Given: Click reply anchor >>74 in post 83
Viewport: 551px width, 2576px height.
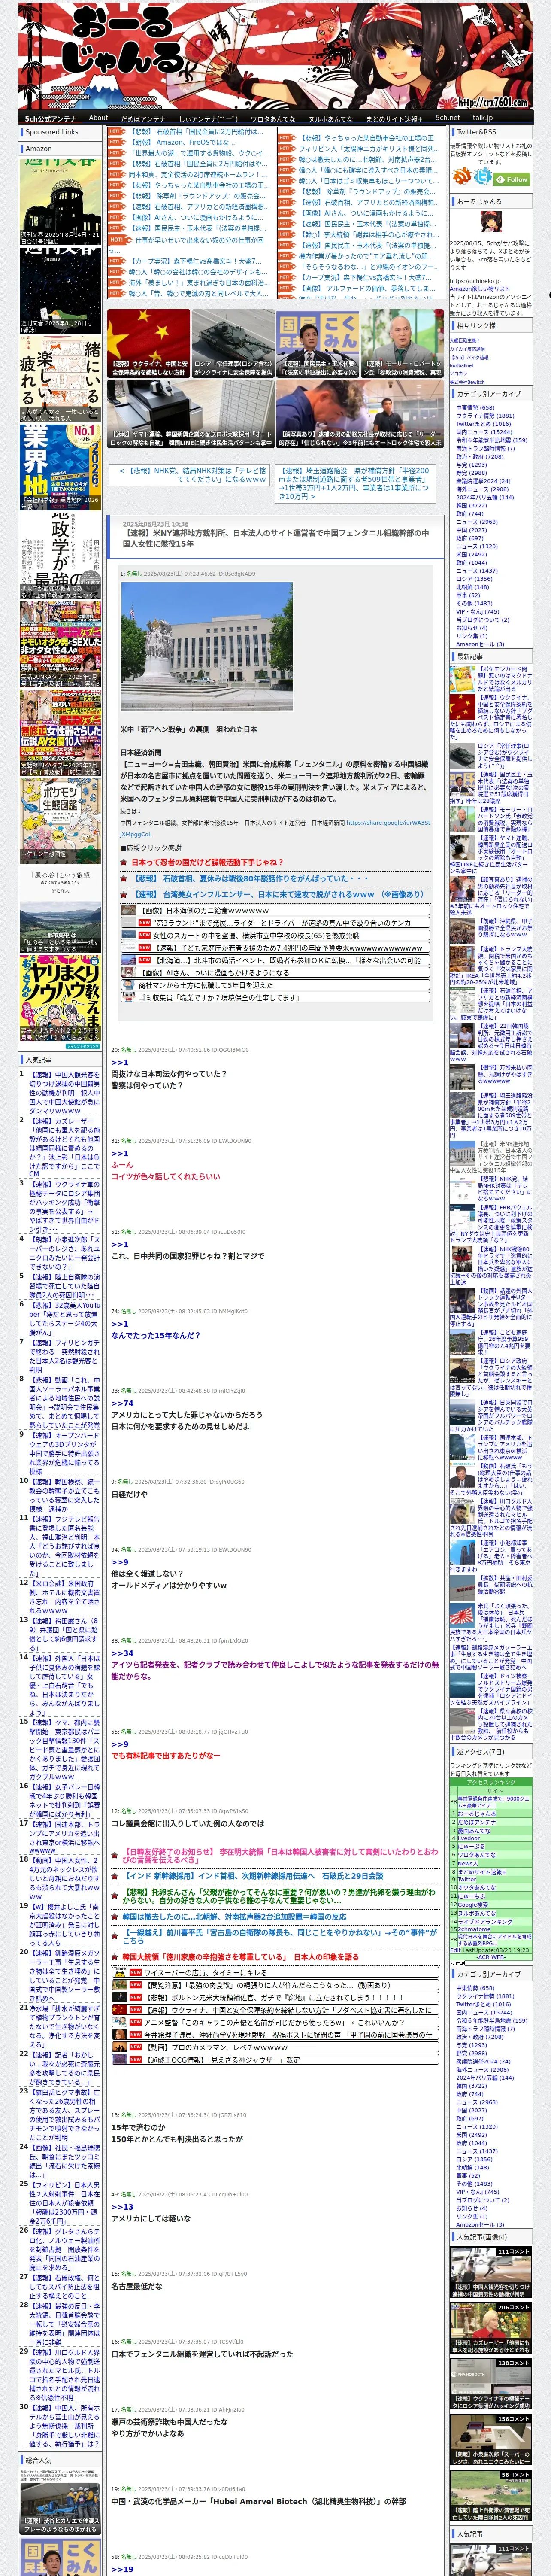Looking at the screenshot, I should (122, 1403).
